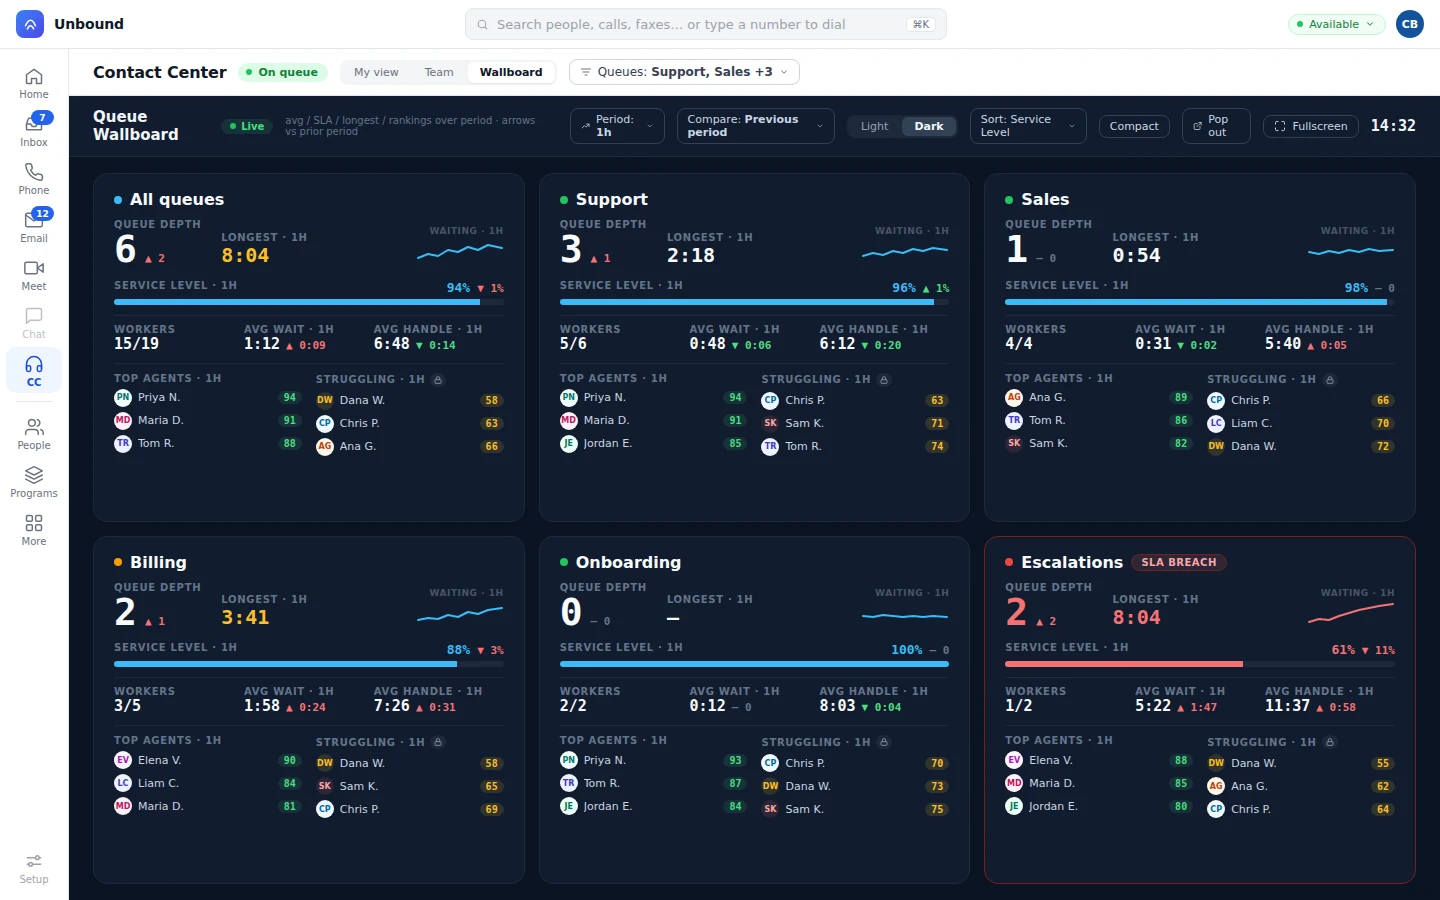
Task: Click the All queues card title
Action: [x=177, y=199]
